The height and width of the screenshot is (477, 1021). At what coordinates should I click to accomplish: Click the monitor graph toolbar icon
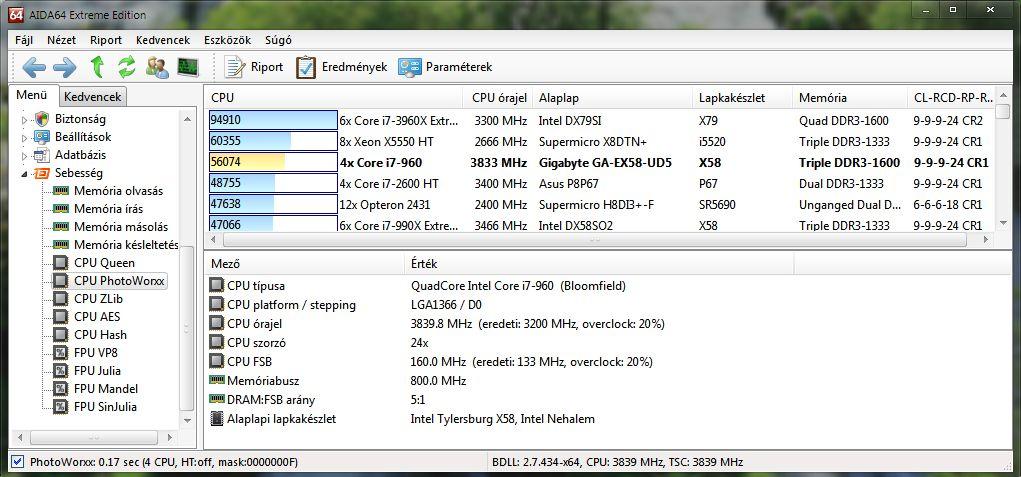(x=188, y=67)
